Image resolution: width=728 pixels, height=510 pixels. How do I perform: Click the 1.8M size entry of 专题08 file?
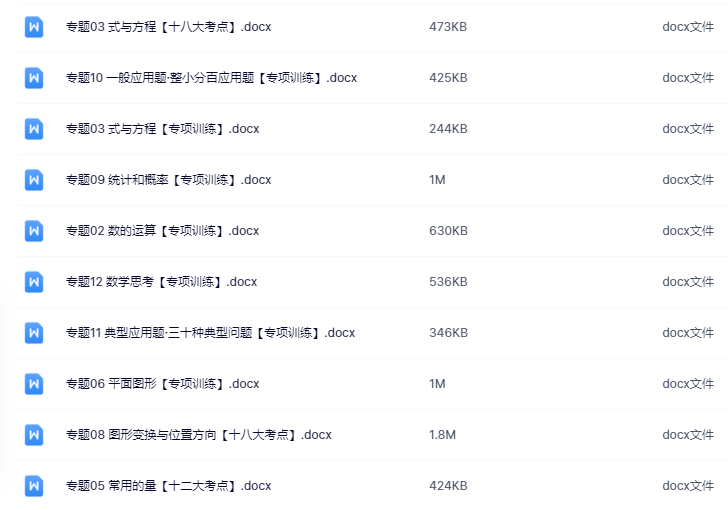(x=442, y=435)
